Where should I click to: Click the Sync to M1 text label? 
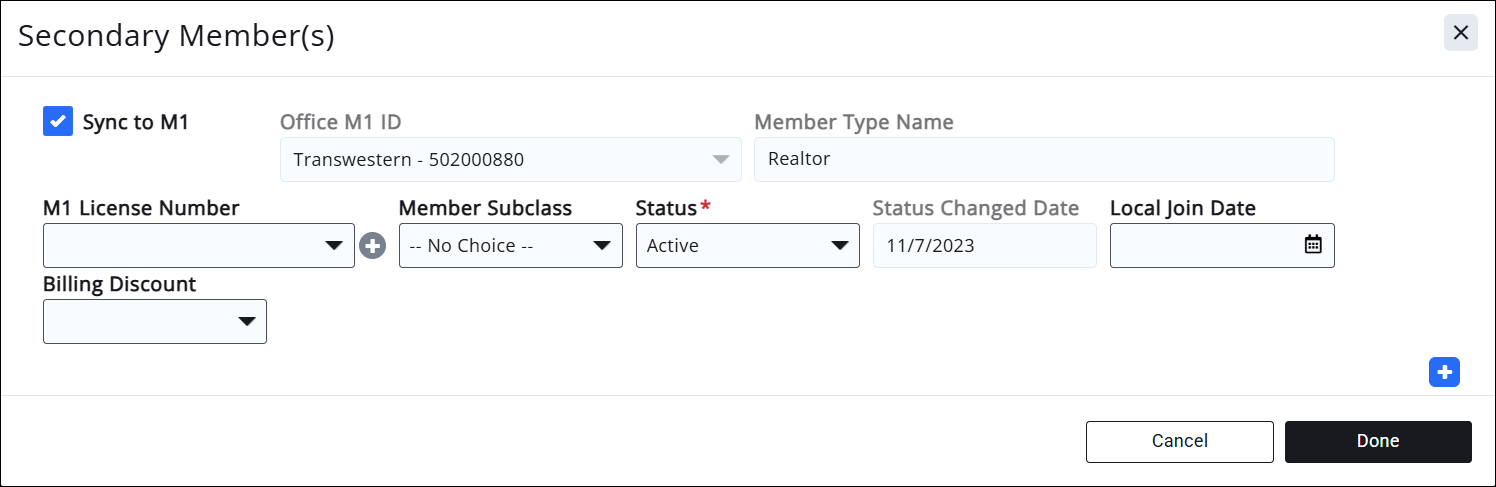pos(135,123)
